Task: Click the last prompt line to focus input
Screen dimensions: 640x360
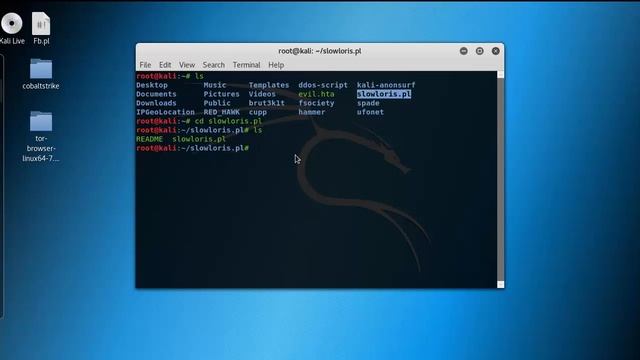Action: (193, 148)
